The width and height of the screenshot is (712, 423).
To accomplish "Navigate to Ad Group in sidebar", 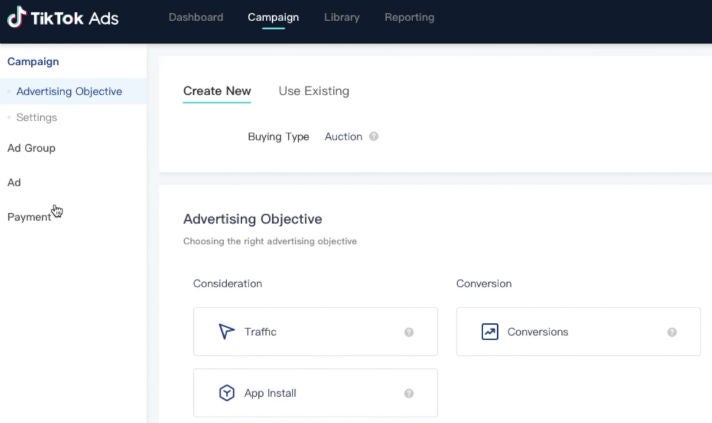I will [x=31, y=148].
